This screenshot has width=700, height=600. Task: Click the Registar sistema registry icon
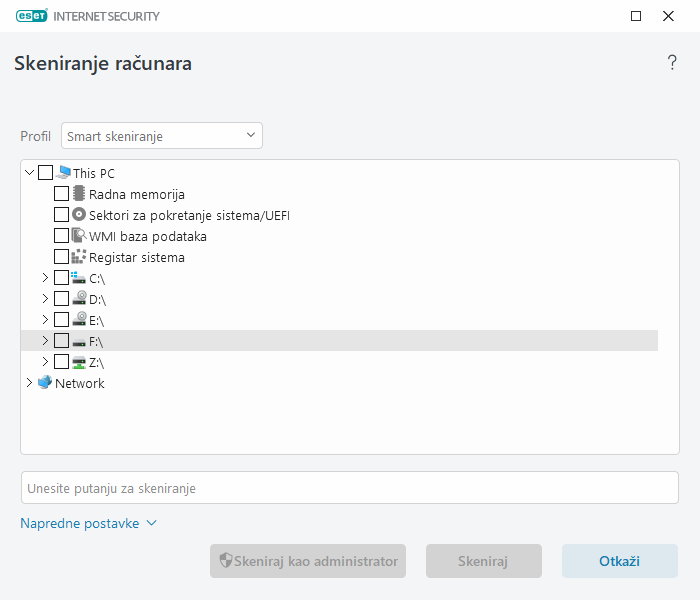[x=79, y=257]
